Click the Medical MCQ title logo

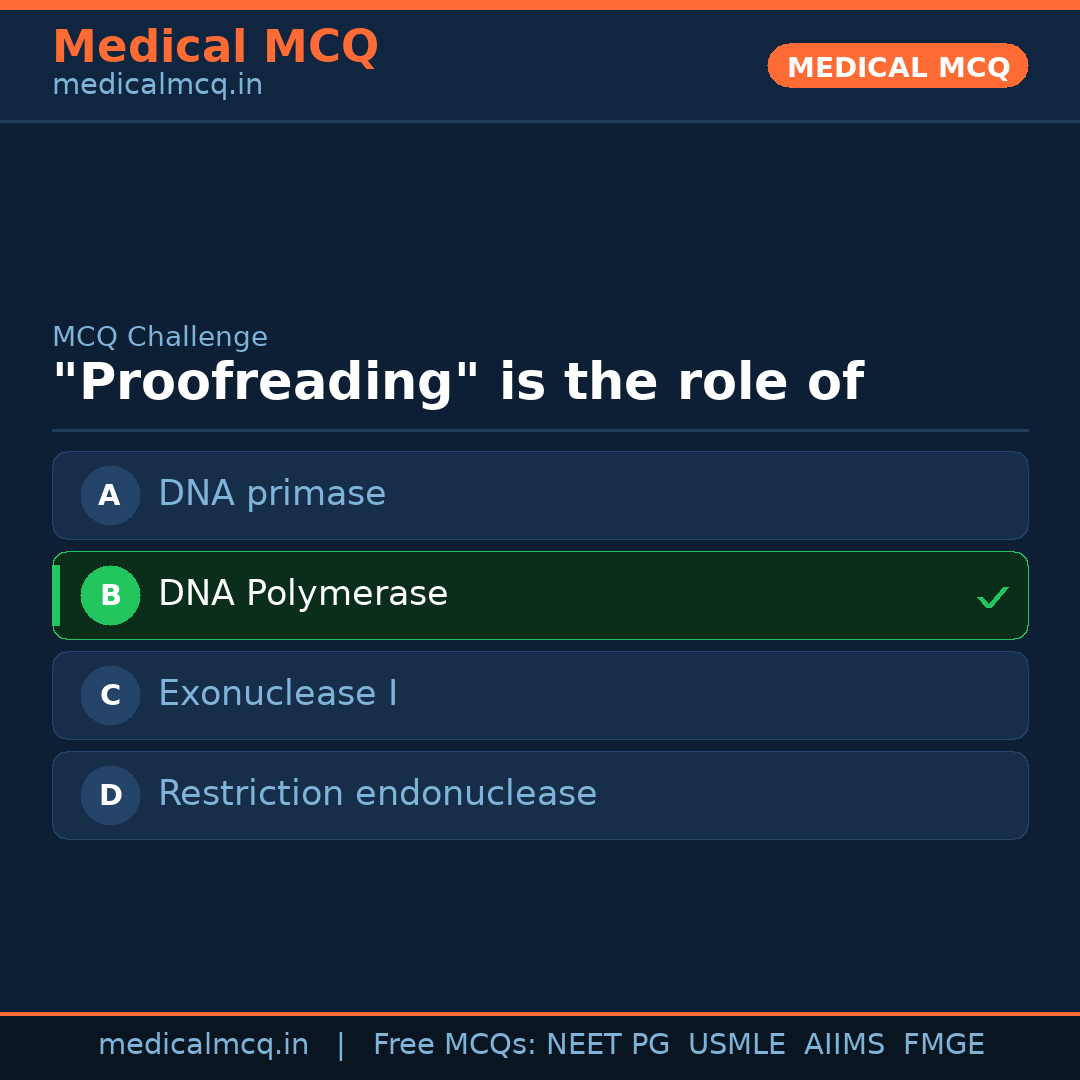pyautogui.click(x=215, y=47)
